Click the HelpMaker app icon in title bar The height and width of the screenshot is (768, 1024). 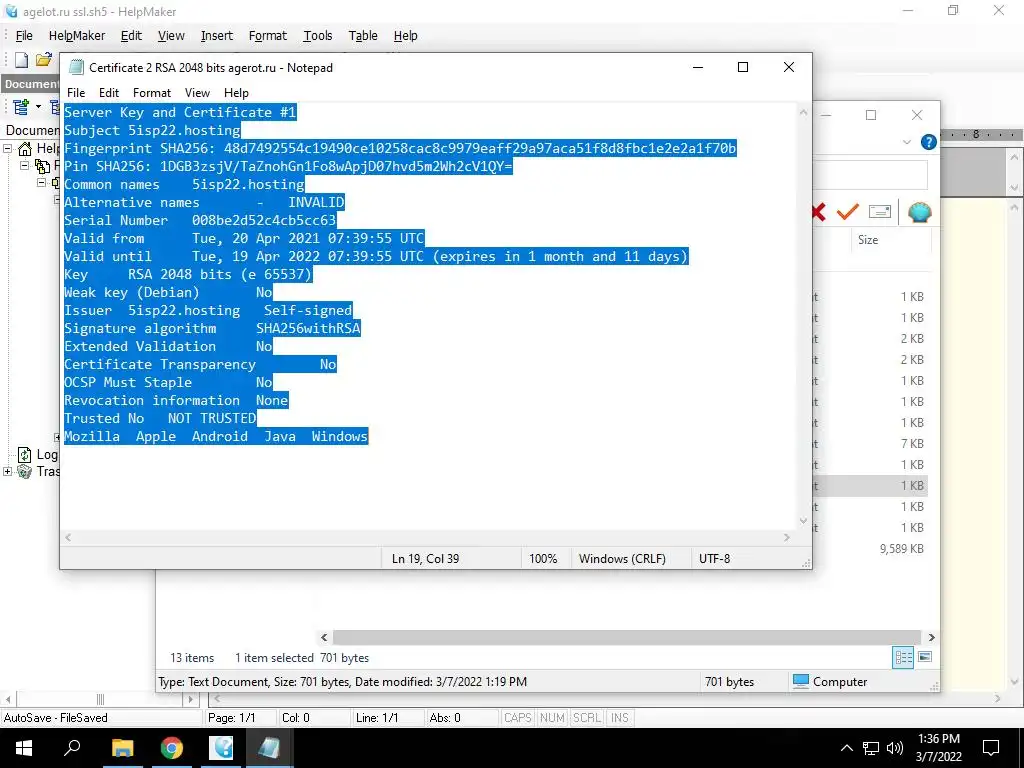pyautogui.click(x=10, y=11)
